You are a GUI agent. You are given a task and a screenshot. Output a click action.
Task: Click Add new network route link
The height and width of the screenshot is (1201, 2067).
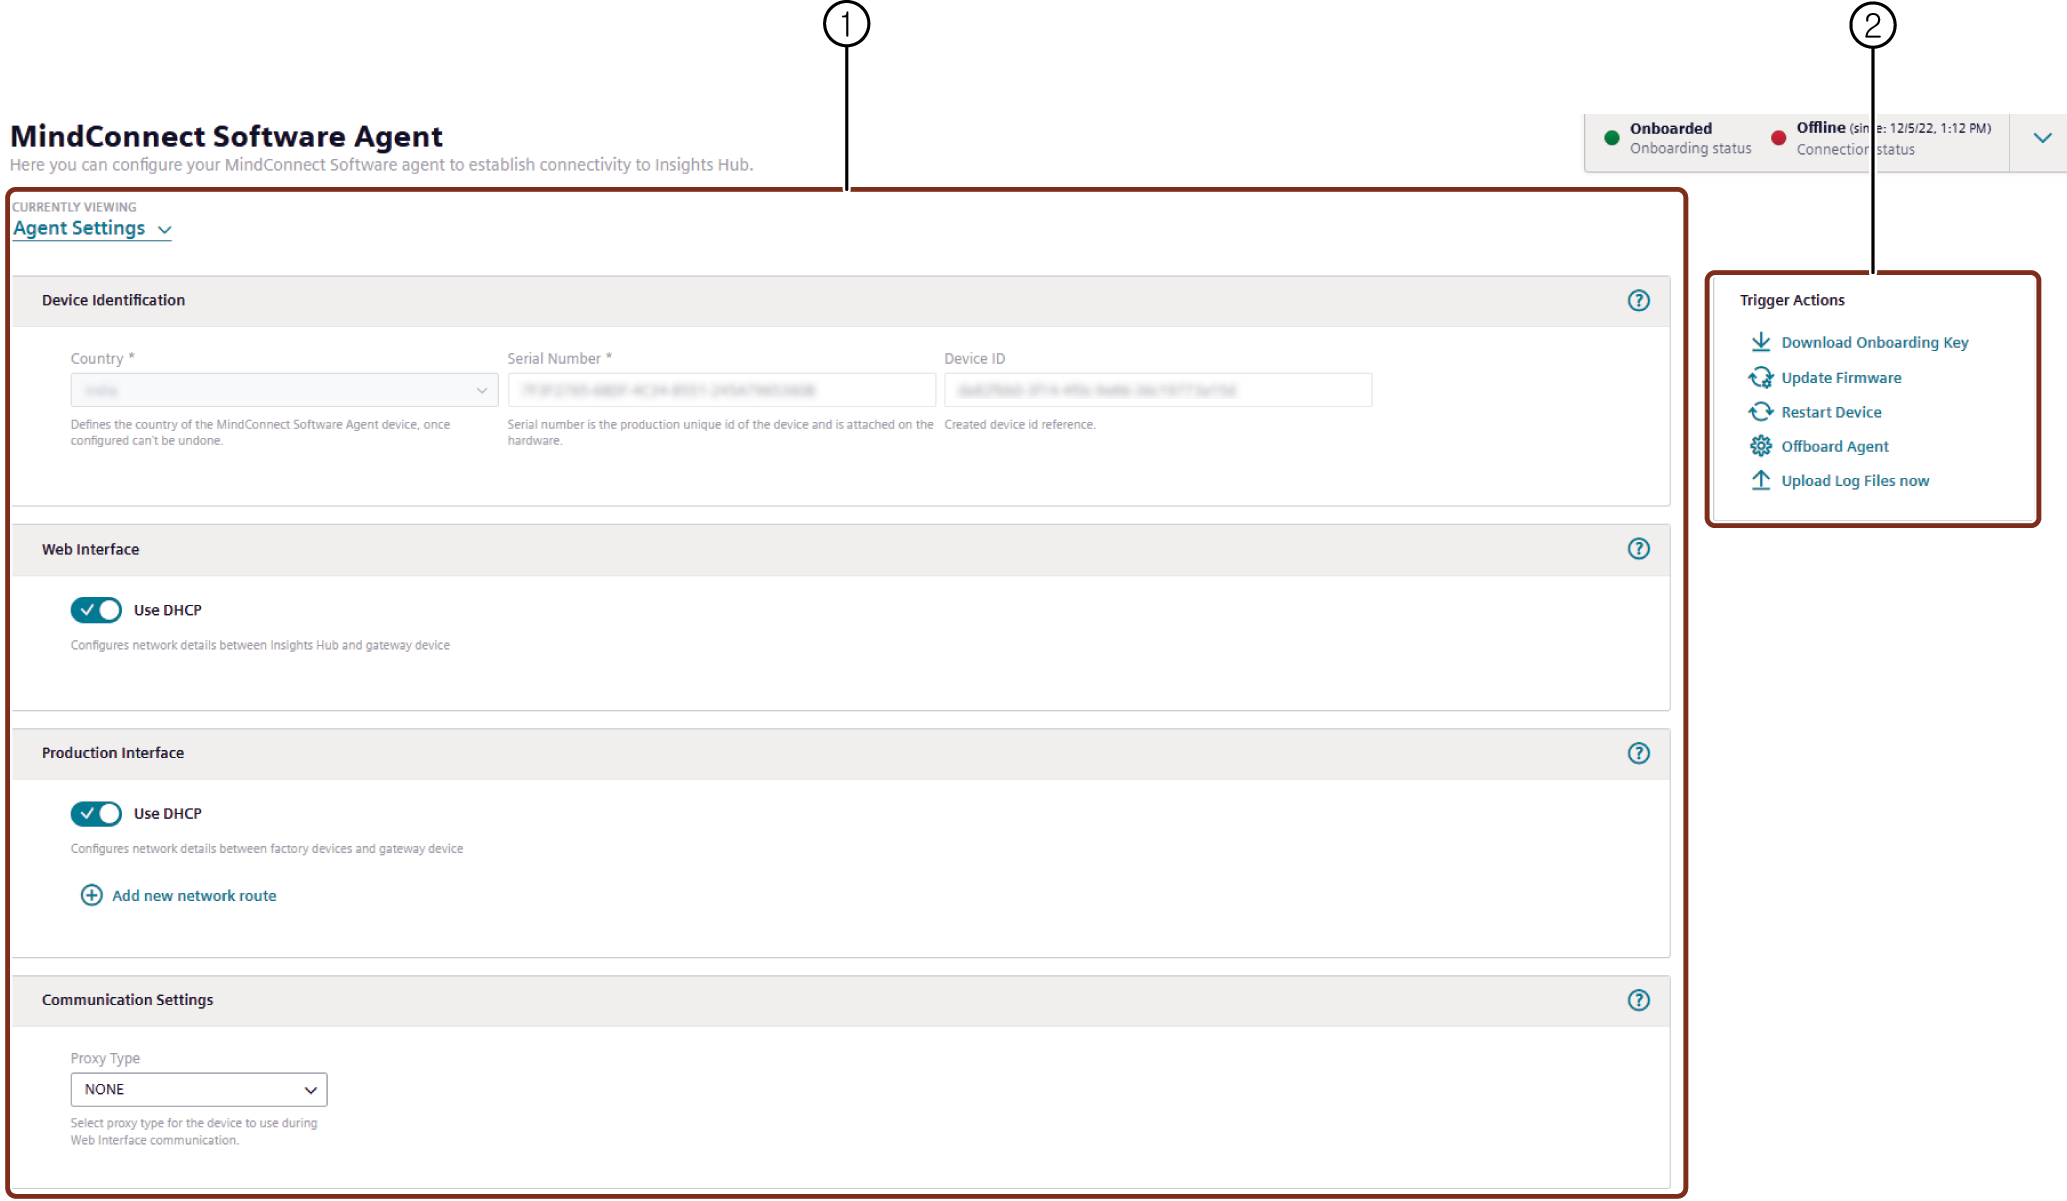click(x=194, y=896)
